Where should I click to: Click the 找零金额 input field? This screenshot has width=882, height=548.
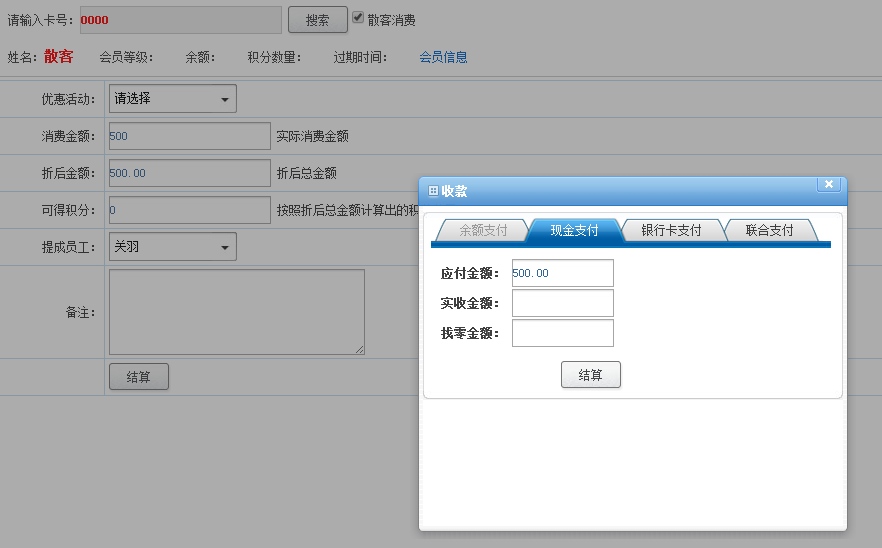(x=562, y=333)
